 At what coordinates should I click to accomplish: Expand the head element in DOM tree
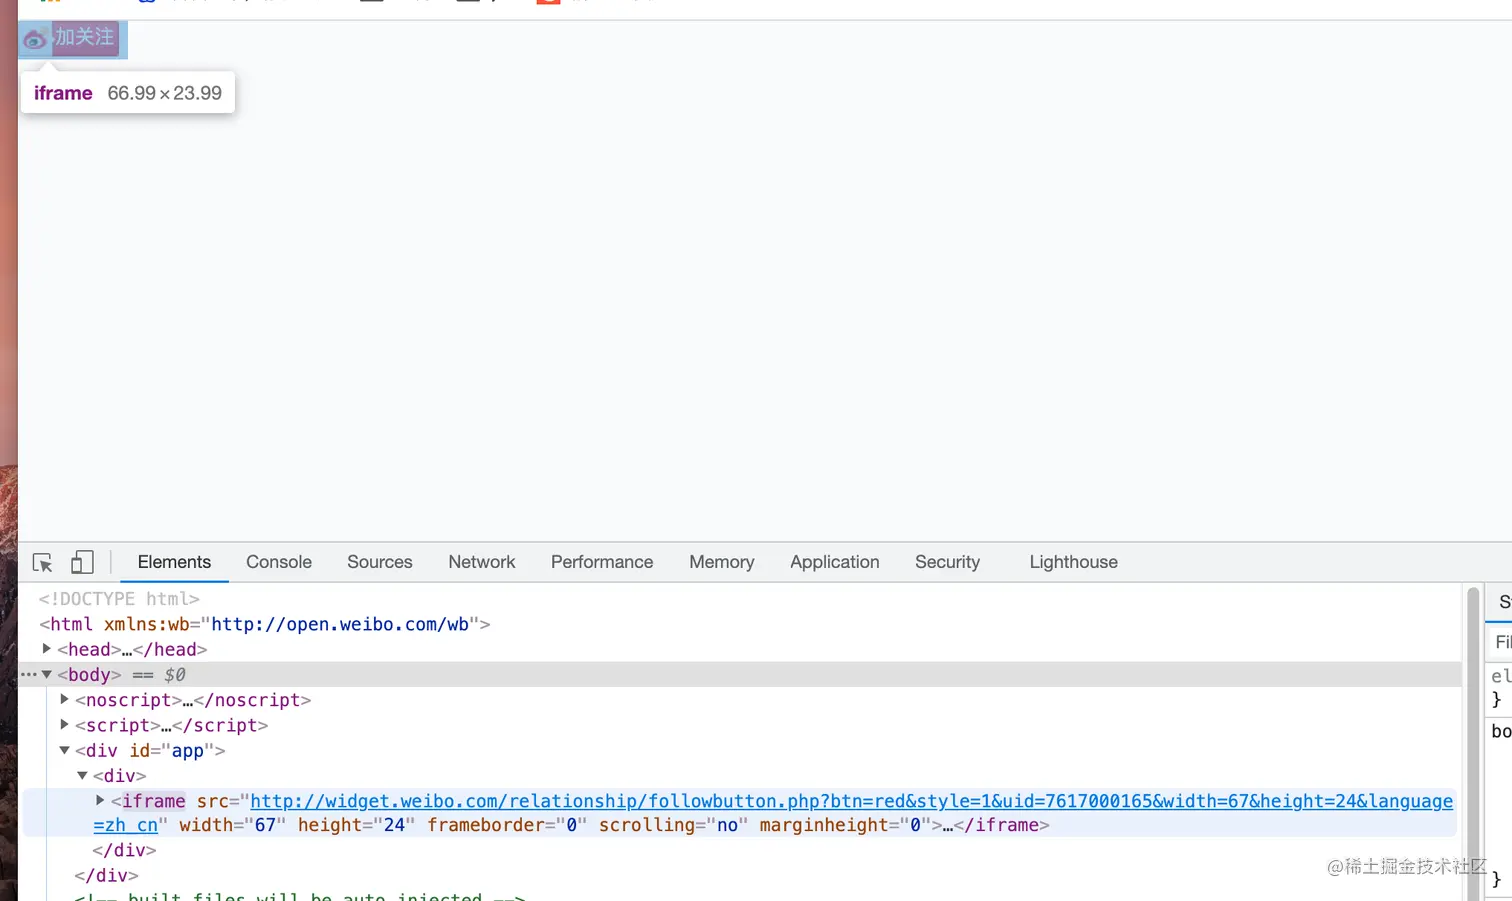click(46, 649)
